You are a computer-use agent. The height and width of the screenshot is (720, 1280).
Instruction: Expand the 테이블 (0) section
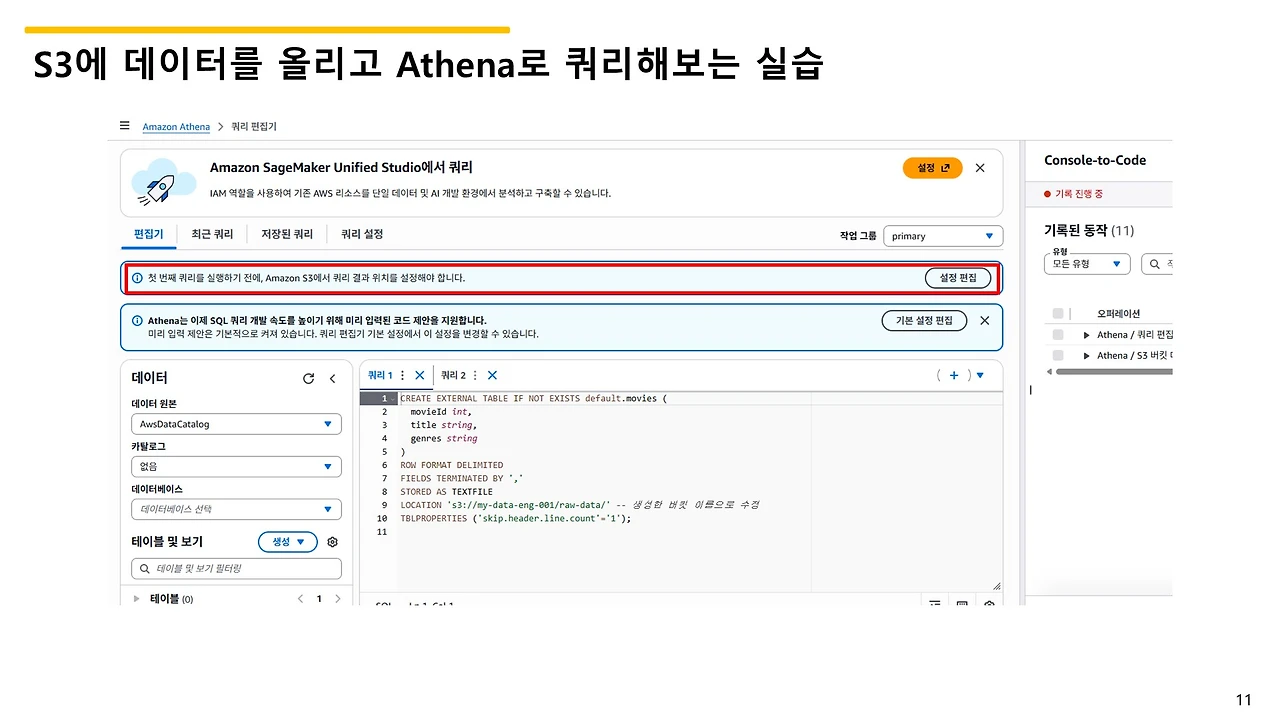137,599
